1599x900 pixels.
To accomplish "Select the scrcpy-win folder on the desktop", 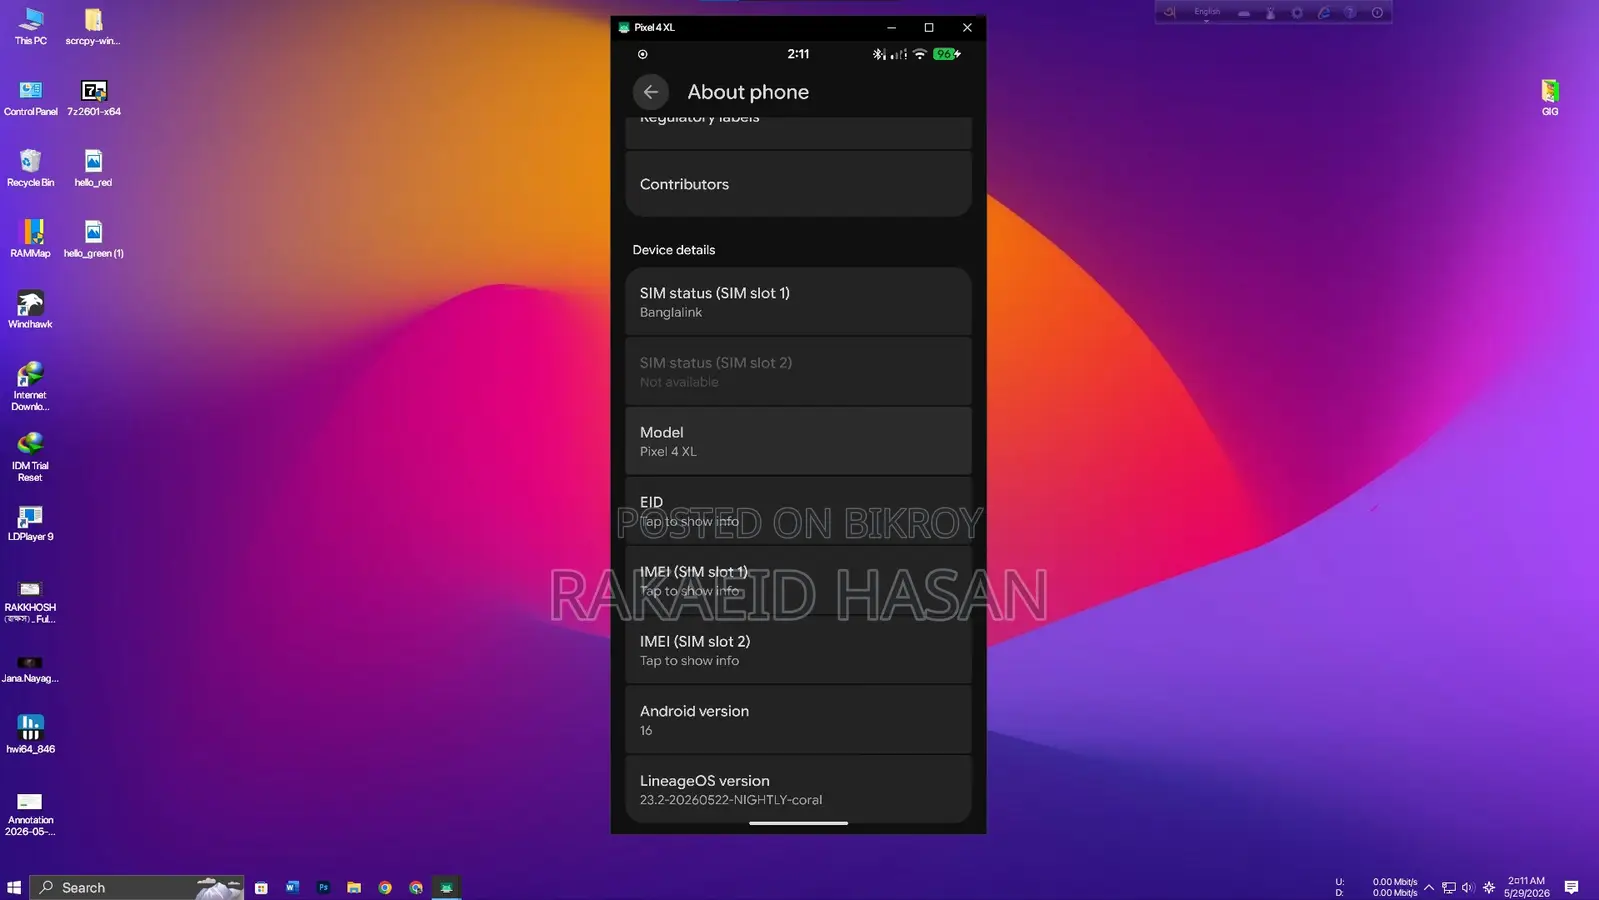I will click(x=93, y=26).
